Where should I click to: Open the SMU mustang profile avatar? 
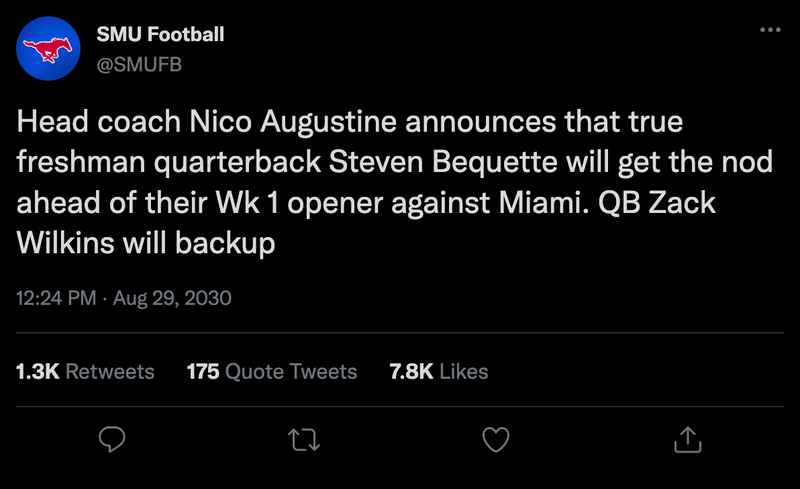(x=48, y=48)
